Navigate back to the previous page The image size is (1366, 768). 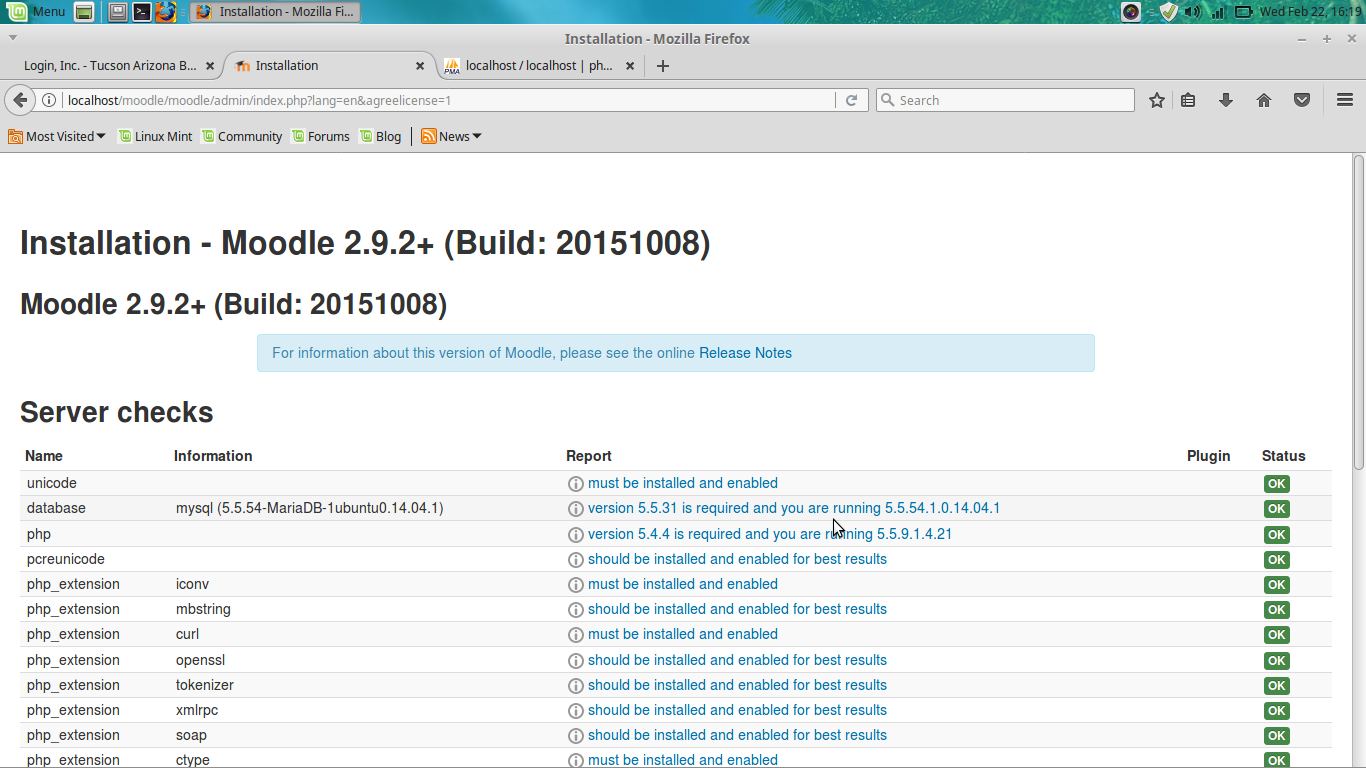pos(21,100)
